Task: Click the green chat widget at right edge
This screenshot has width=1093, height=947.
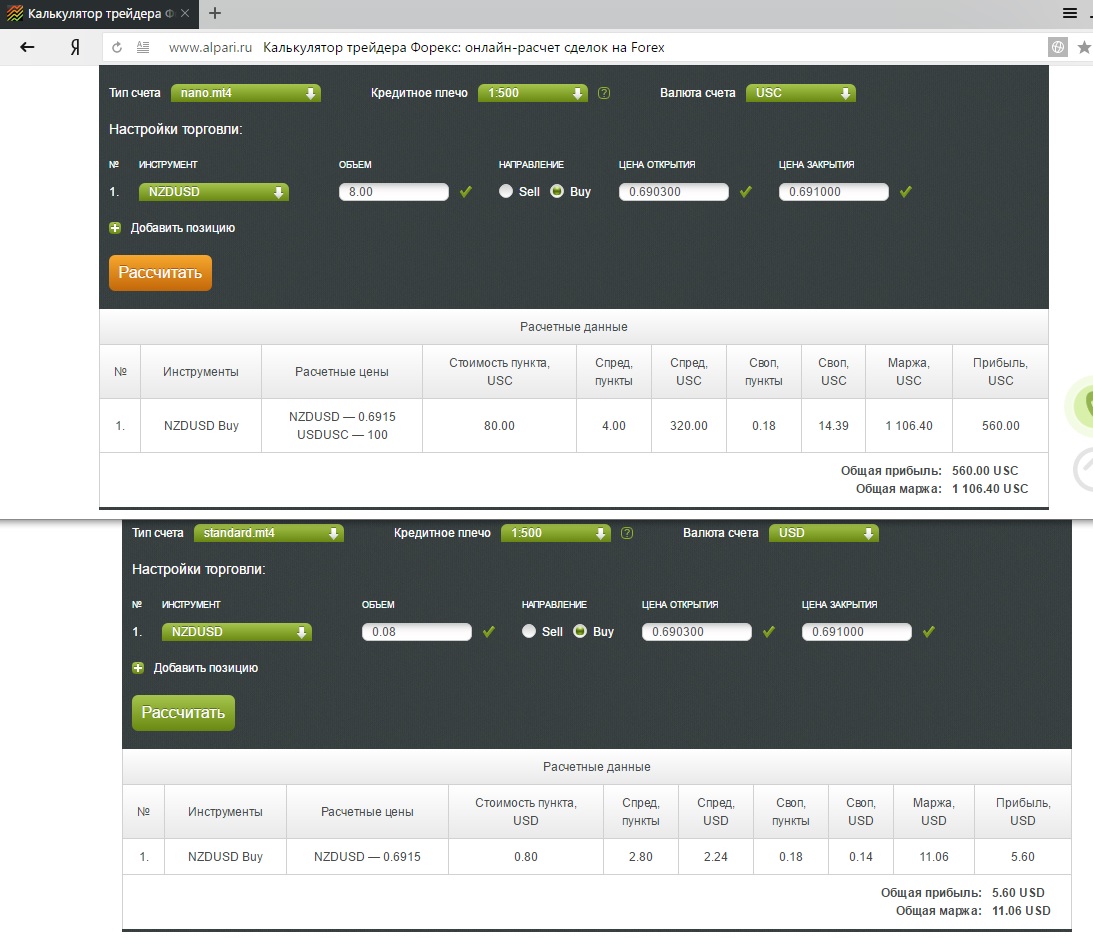Action: [x=1082, y=406]
